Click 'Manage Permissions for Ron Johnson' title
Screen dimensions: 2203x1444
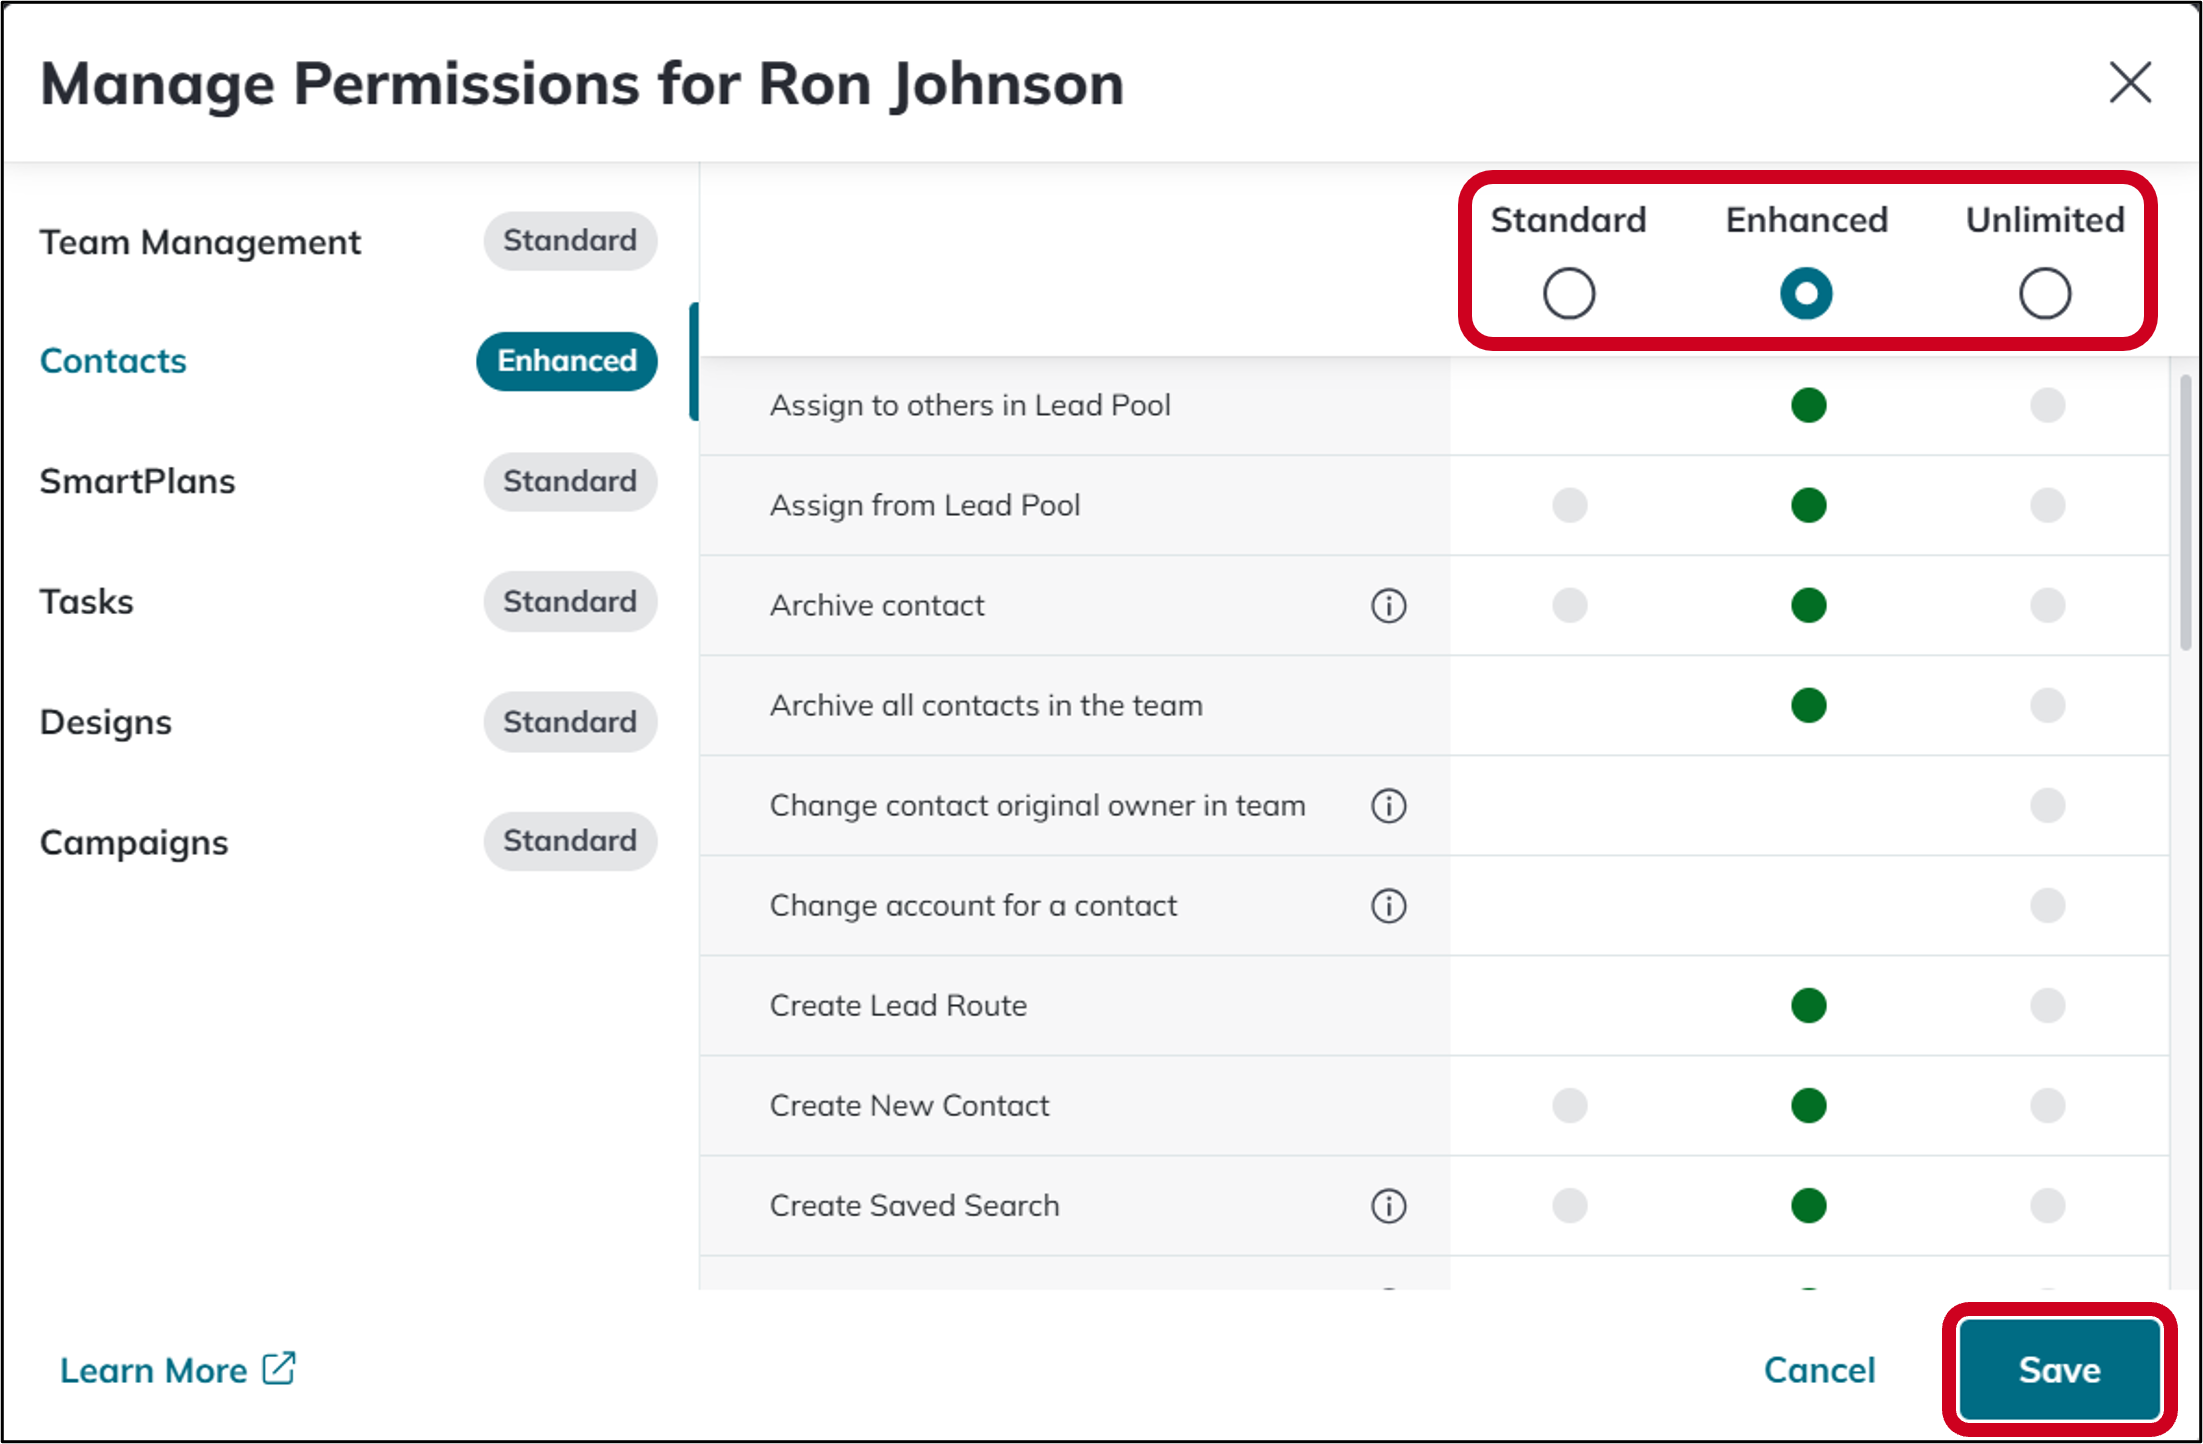coord(582,84)
